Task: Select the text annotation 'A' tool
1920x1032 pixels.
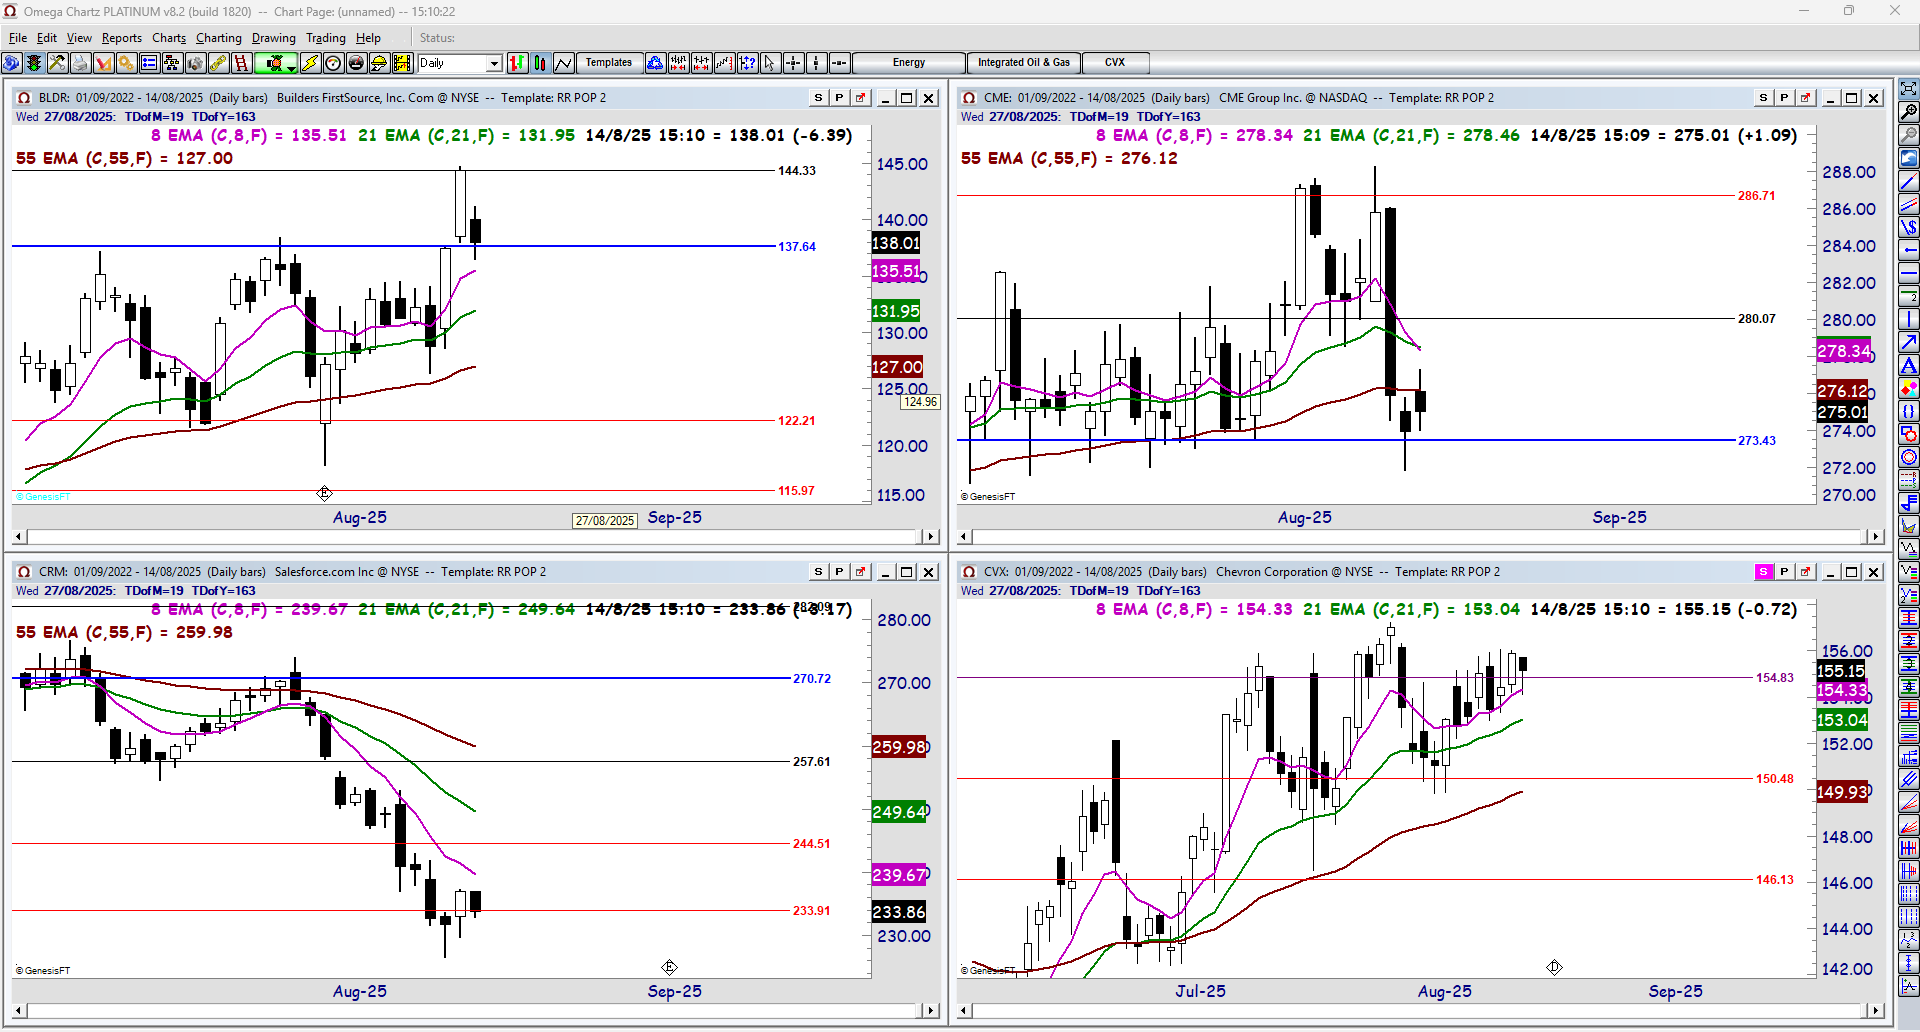Action: pos(1909,365)
